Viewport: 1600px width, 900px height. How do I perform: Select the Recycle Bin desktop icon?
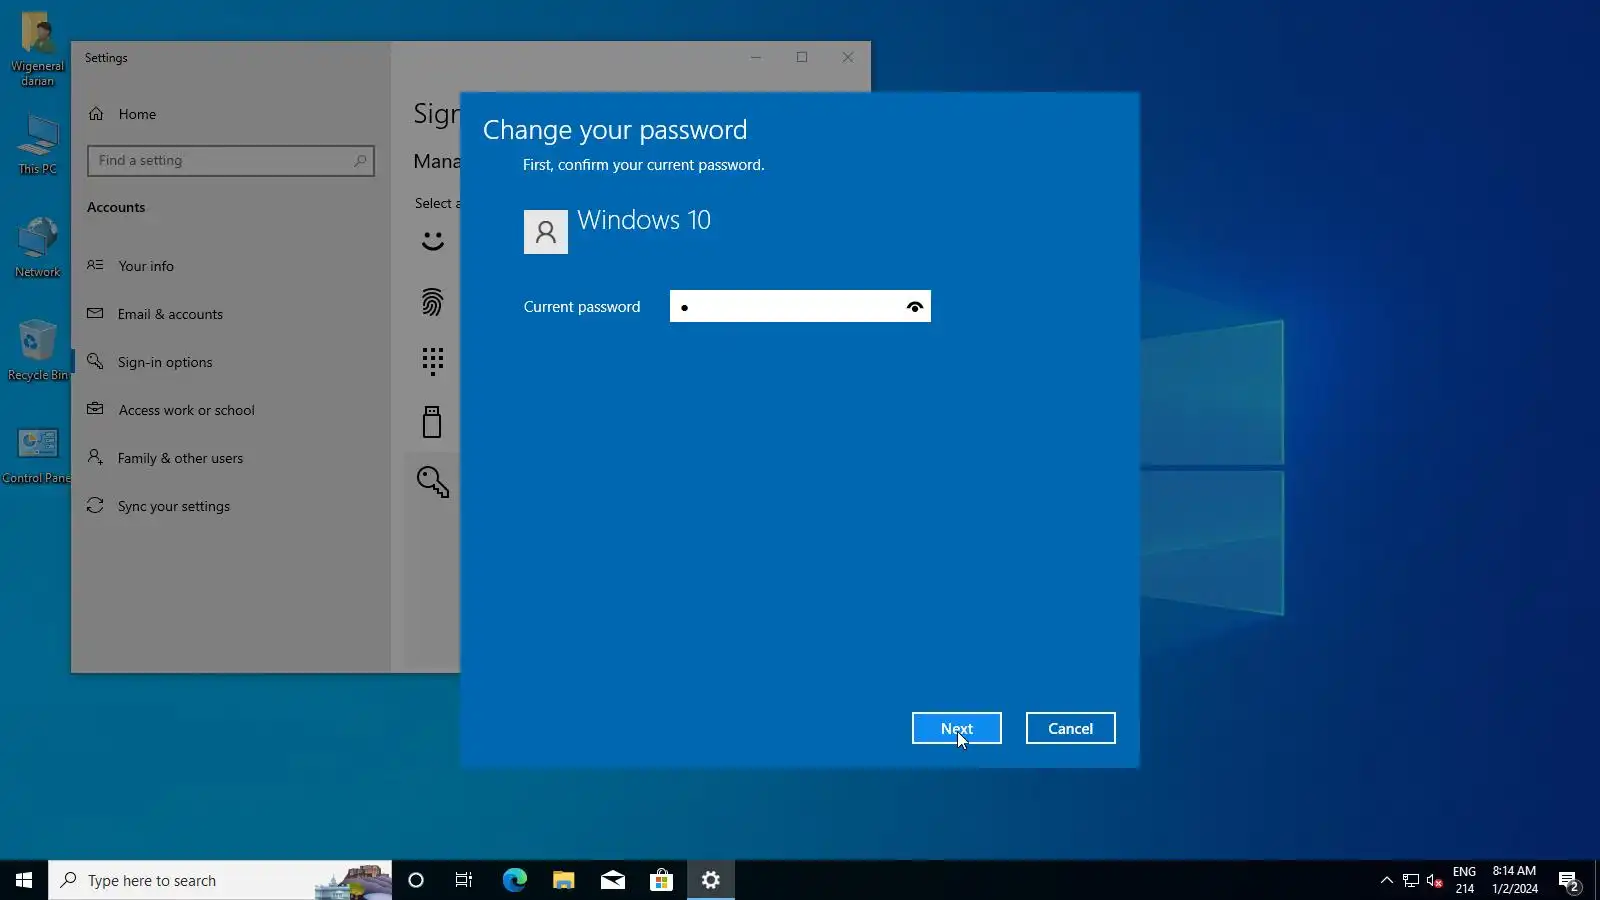click(37, 350)
